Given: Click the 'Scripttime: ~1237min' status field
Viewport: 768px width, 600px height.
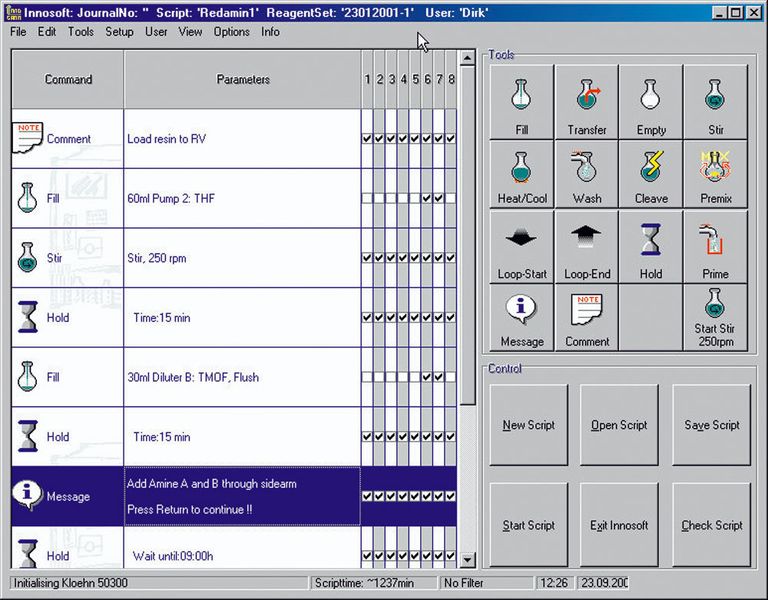Looking at the screenshot, I should pyautogui.click(x=373, y=583).
